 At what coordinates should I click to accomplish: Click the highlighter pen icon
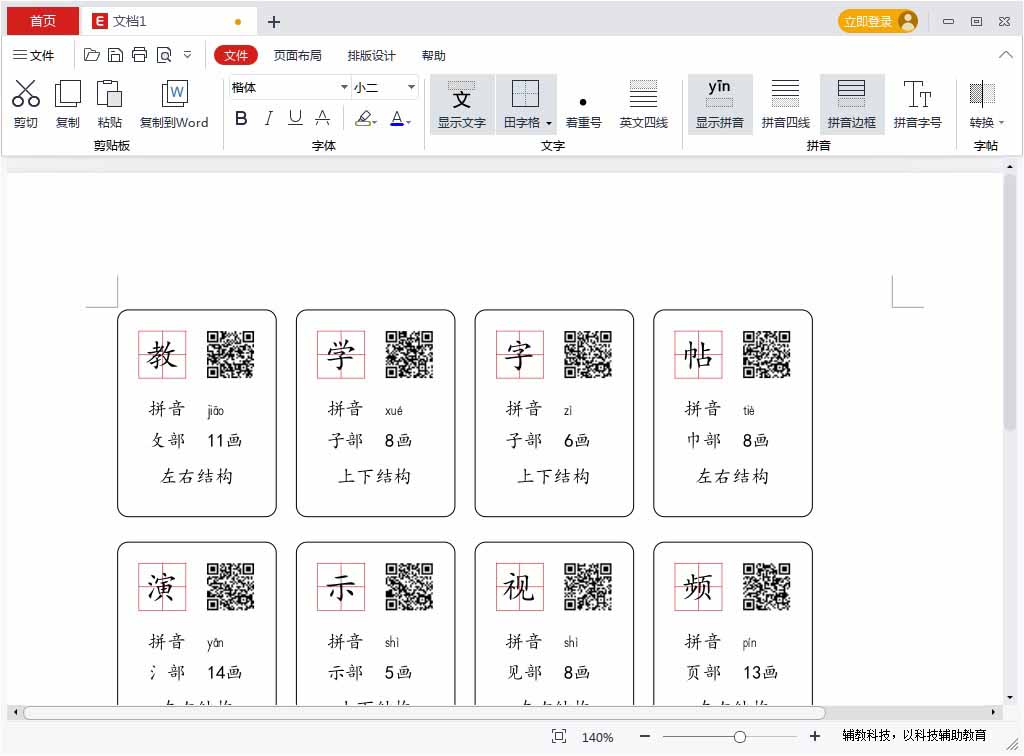tap(363, 118)
